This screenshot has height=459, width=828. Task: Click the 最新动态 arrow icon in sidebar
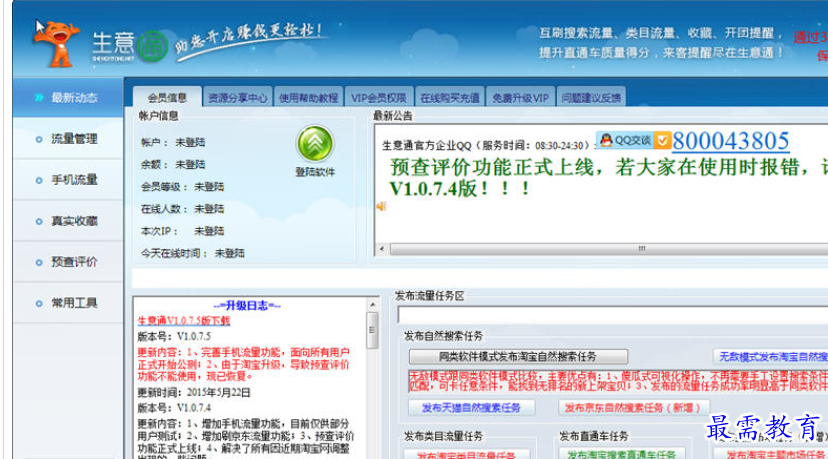pos(39,97)
